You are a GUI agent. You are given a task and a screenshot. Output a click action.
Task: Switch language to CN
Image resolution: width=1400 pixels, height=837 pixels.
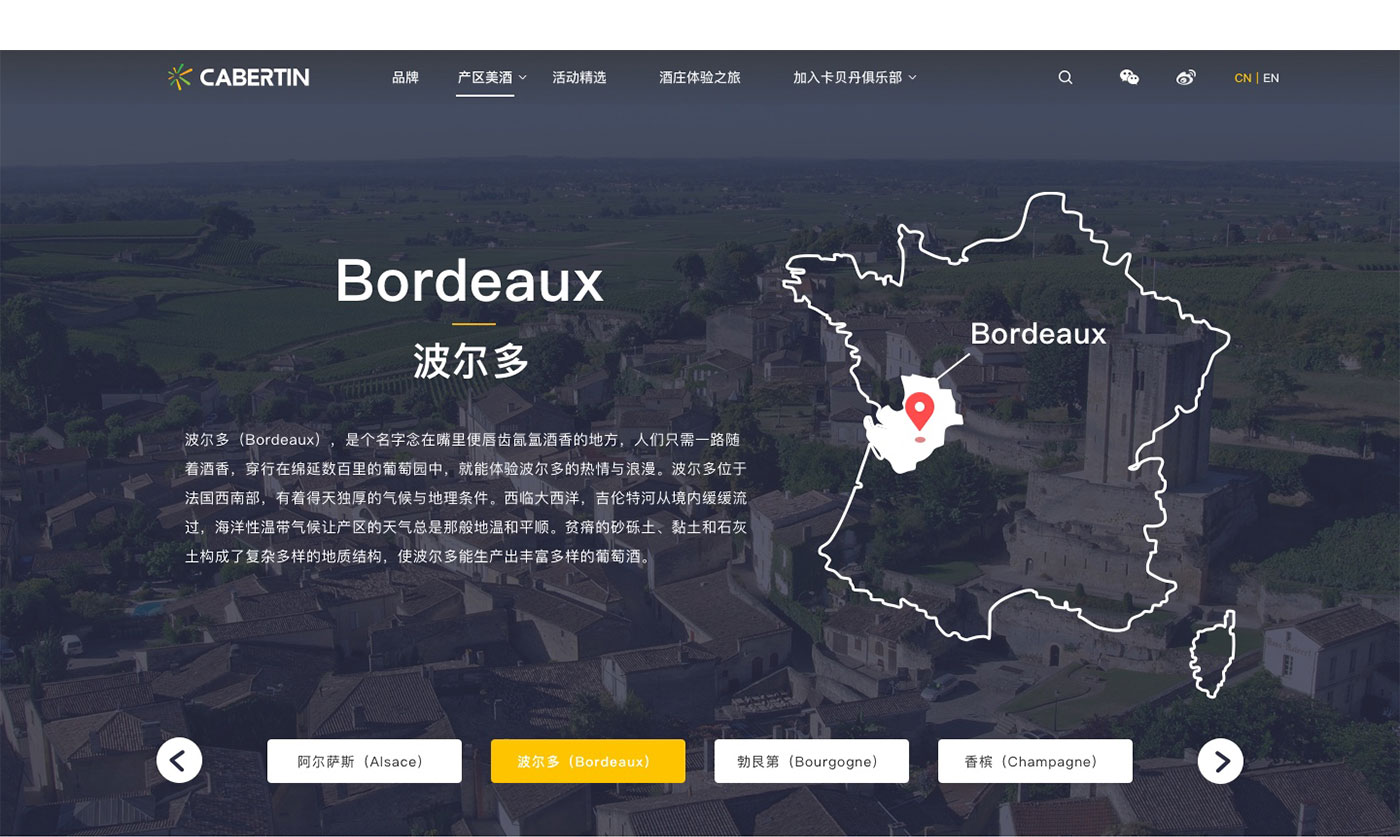pyautogui.click(x=1242, y=78)
